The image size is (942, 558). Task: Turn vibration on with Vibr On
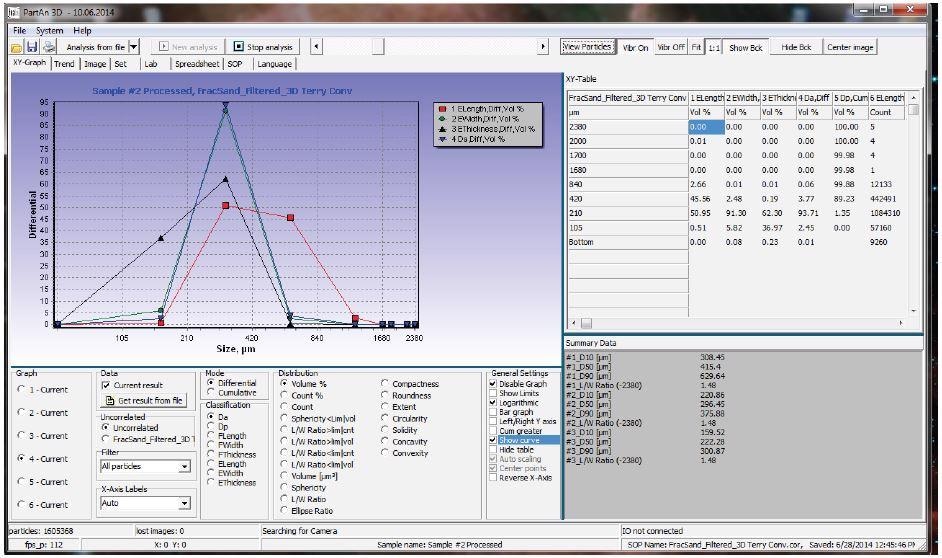[x=636, y=47]
